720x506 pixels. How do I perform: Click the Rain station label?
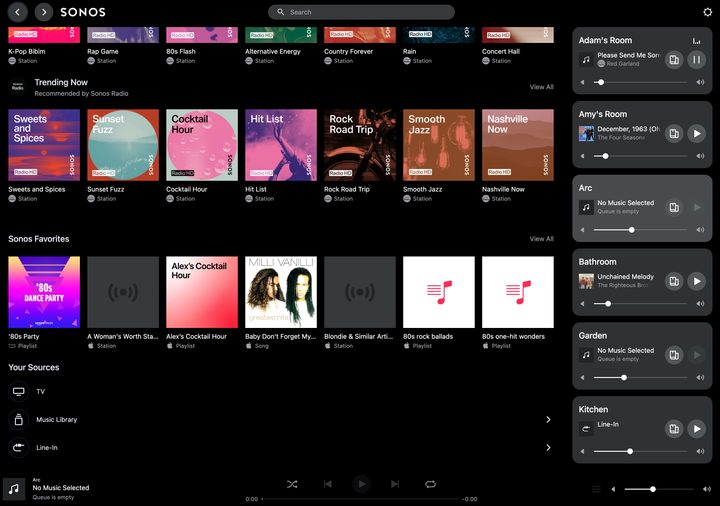[x=410, y=51]
